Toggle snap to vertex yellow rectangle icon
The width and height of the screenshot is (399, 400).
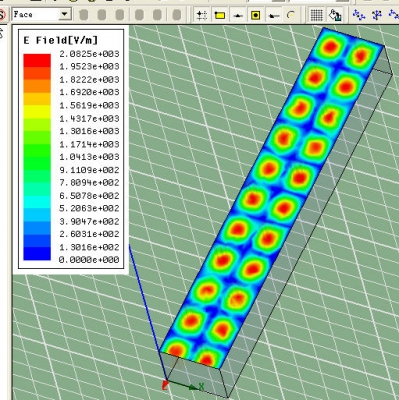click(x=220, y=15)
